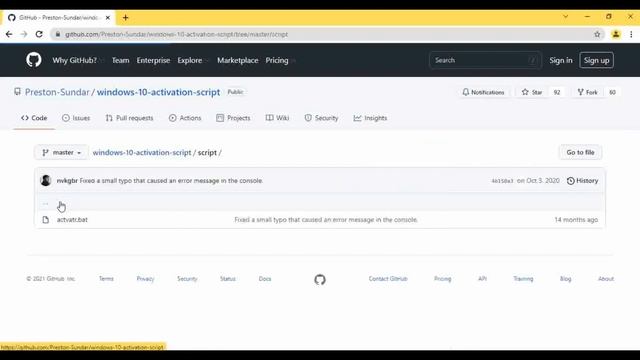Open the Projects tab
The height and width of the screenshot is (360, 640).
click(x=233, y=118)
